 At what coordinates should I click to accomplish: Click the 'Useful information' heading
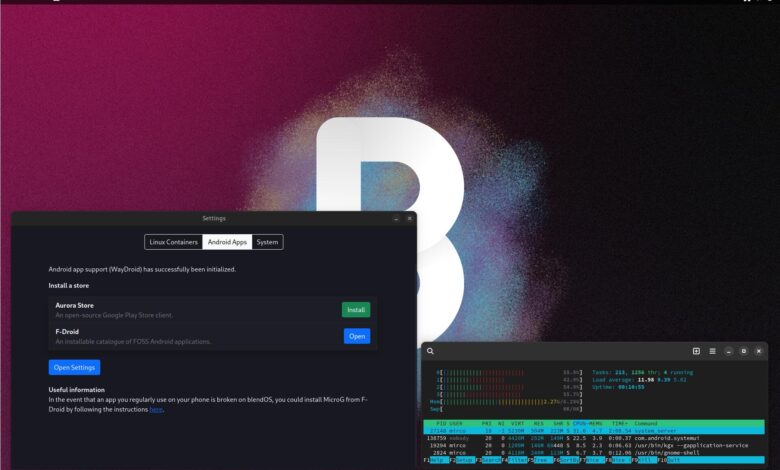77,390
